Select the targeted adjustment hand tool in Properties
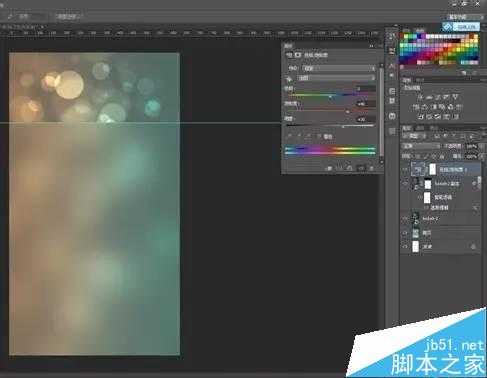Image resolution: width=487 pixels, height=378 pixels. [x=289, y=78]
